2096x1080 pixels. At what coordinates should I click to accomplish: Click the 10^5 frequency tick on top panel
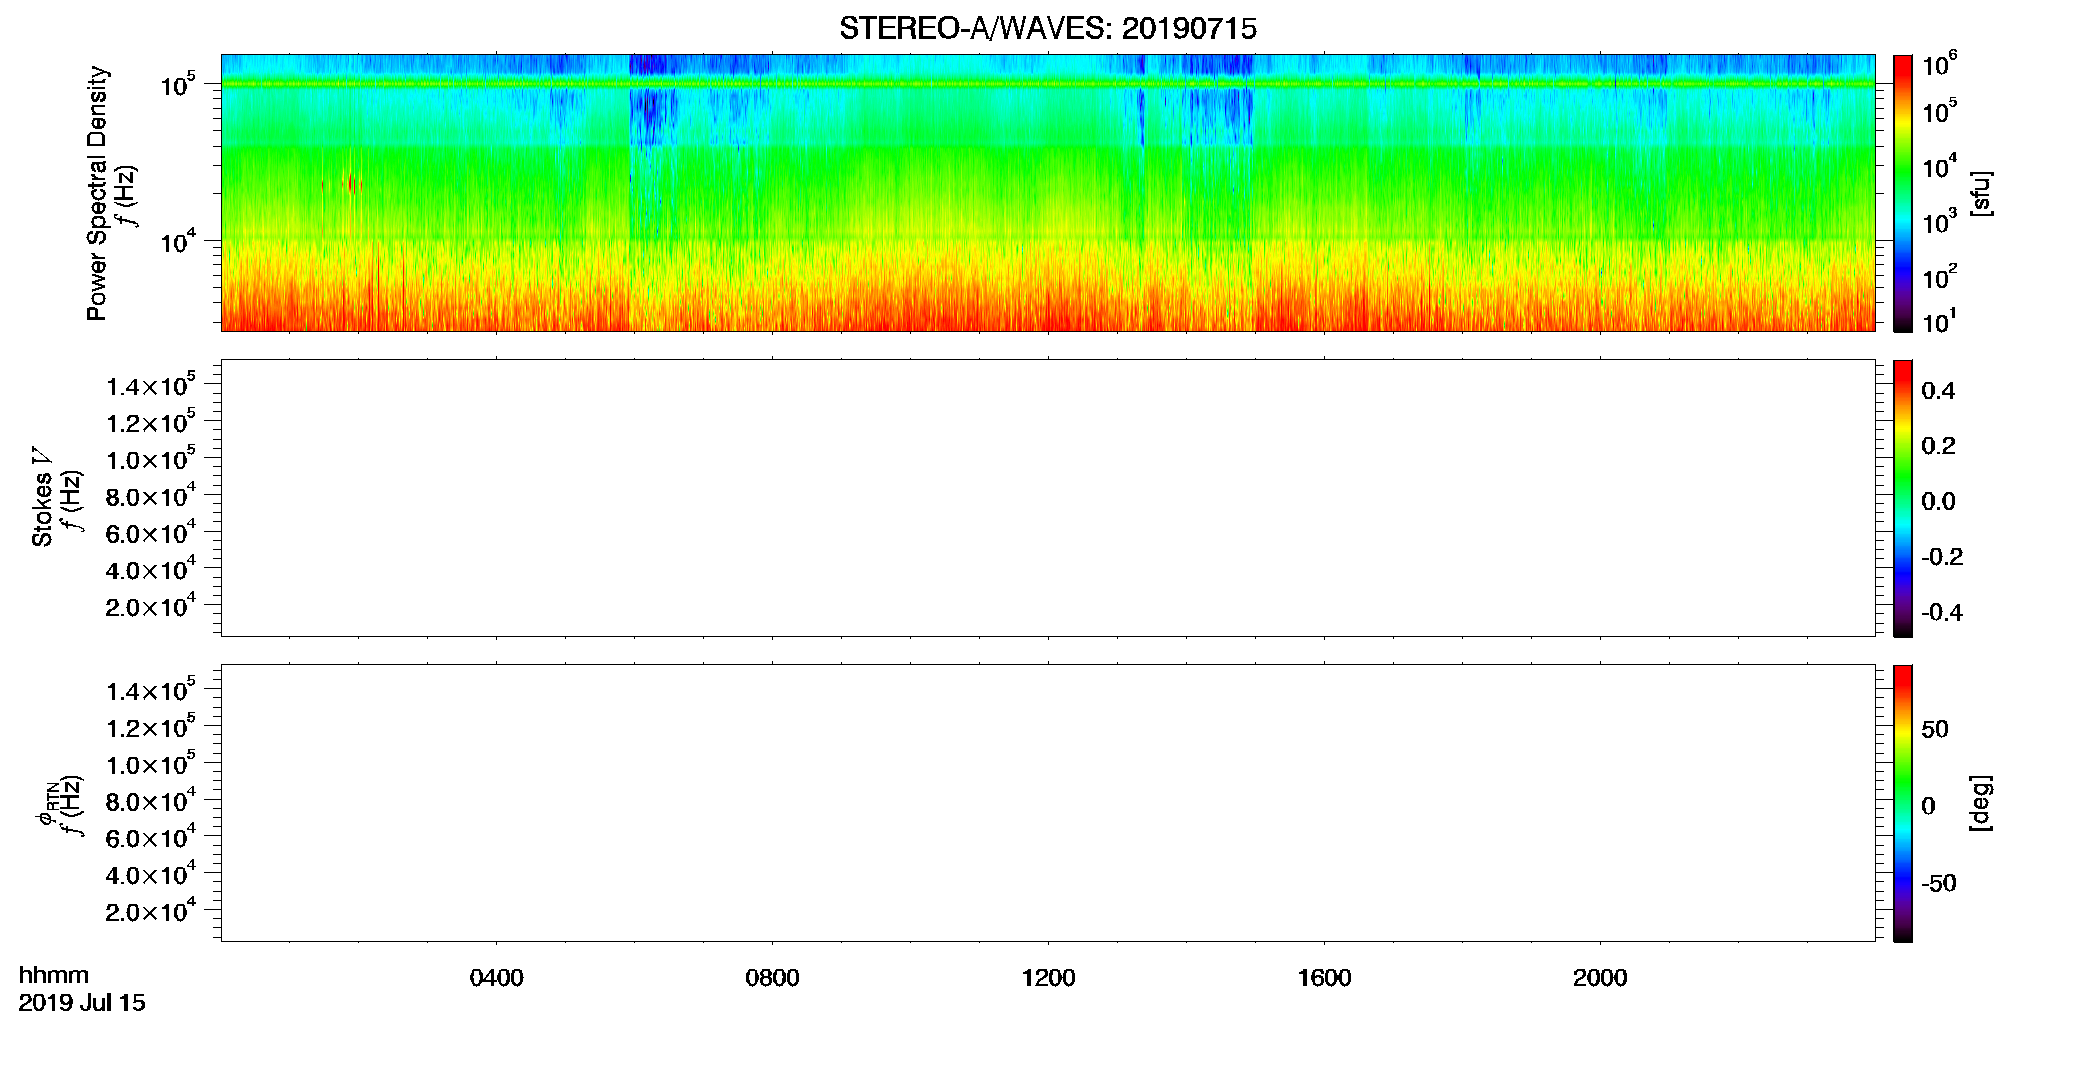coord(177,84)
